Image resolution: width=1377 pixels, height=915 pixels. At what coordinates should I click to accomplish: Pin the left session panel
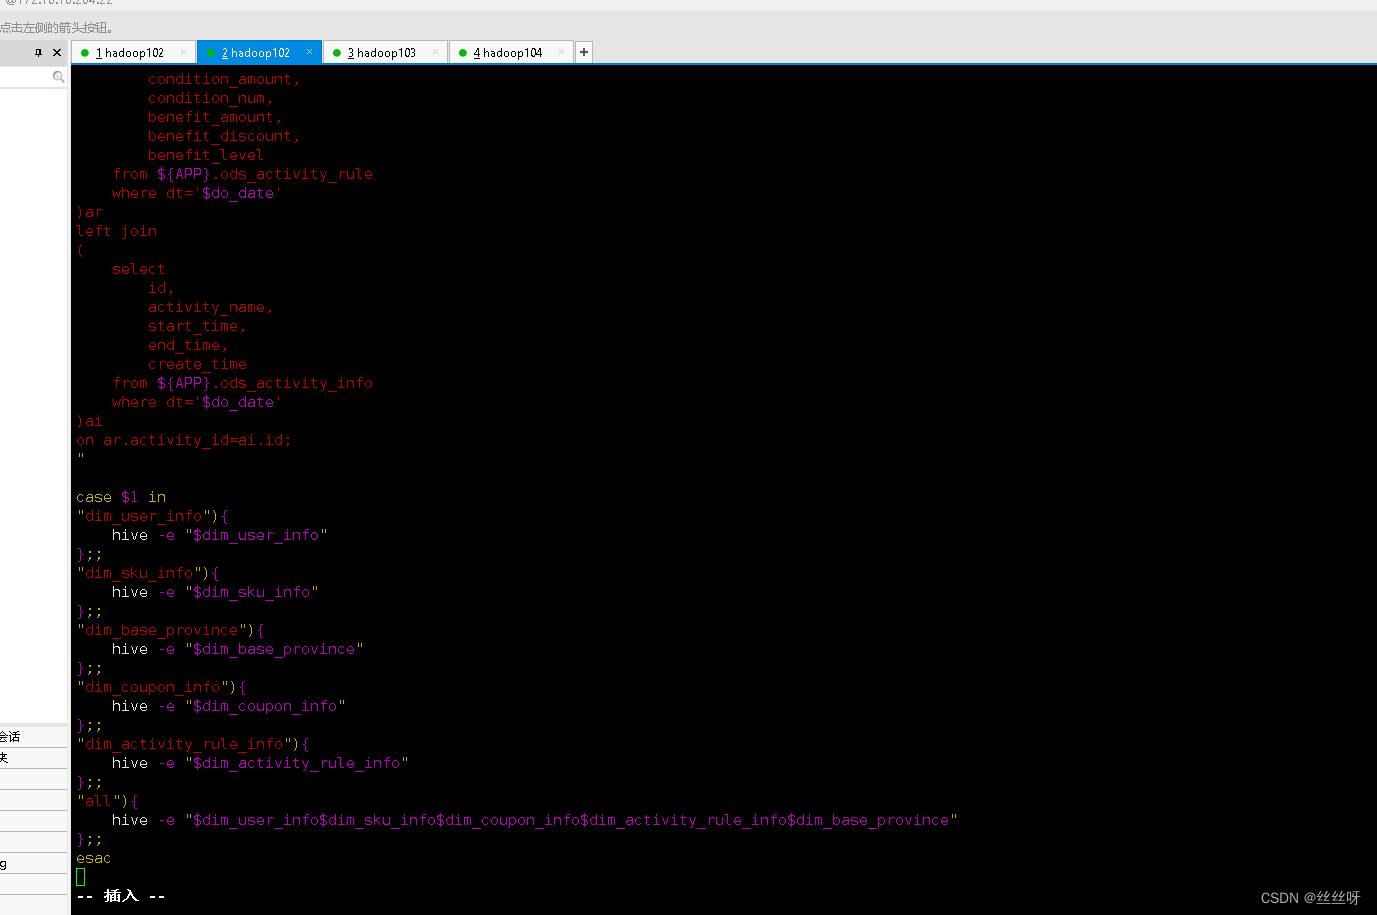38,52
